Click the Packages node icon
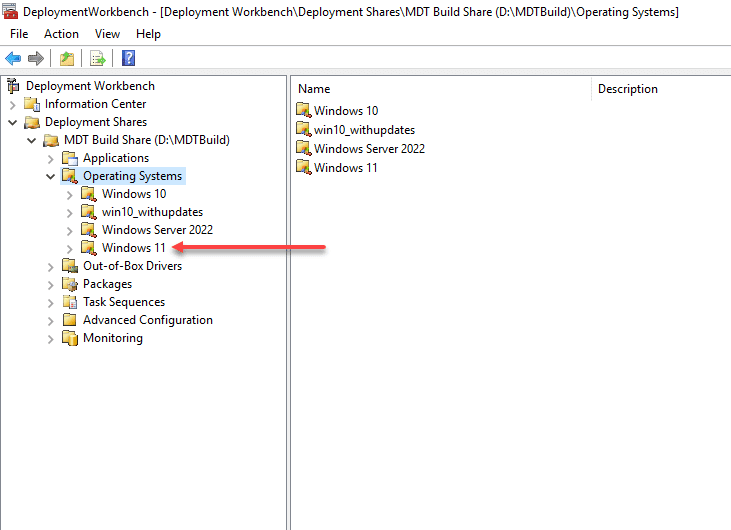This screenshot has height=530, width=731. (x=70, y=284)
